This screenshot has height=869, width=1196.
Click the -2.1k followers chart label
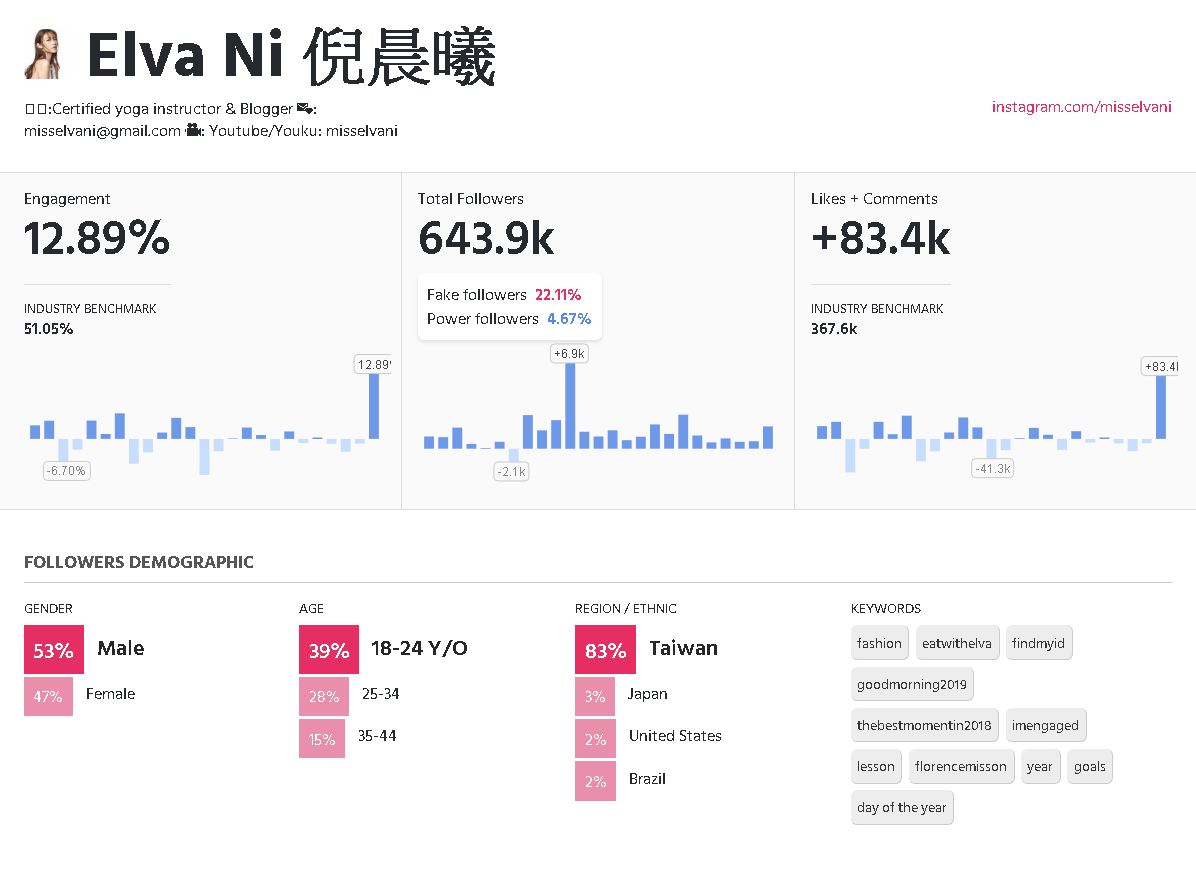(511, 471)
